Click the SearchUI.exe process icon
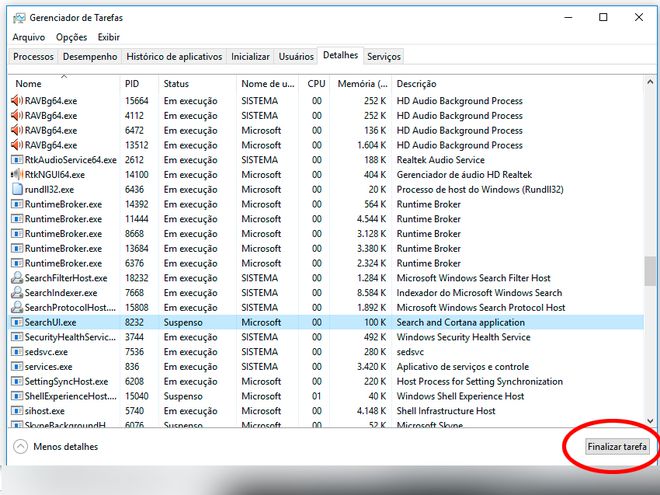Image resolution: width=660 pixels, height=495 pixels. 17,322
